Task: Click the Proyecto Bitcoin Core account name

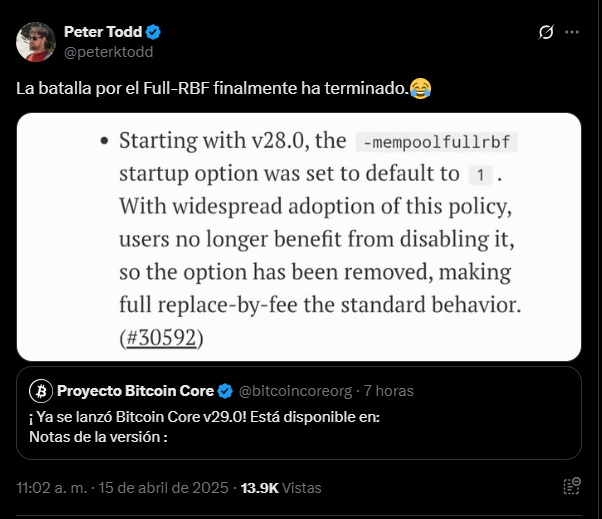Action: pyautogui.click(x=135, y=390)
